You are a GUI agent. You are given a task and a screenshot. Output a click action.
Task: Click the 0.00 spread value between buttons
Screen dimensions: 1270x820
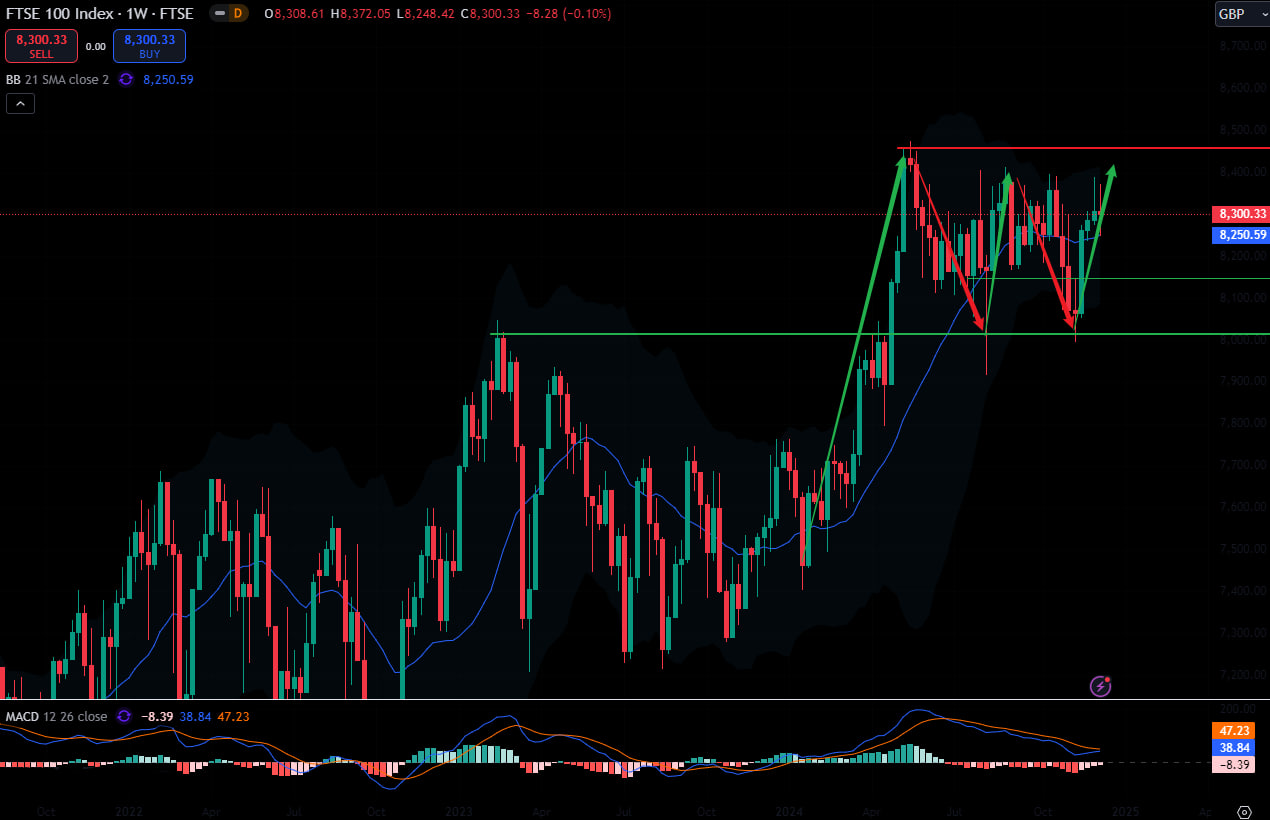[x=96, y=46]
